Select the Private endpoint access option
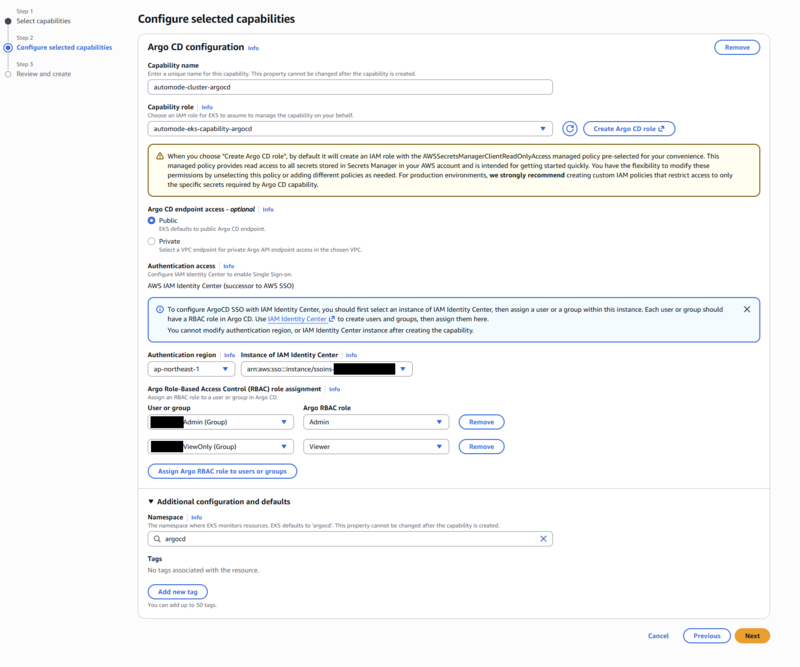 pos(152,241)
